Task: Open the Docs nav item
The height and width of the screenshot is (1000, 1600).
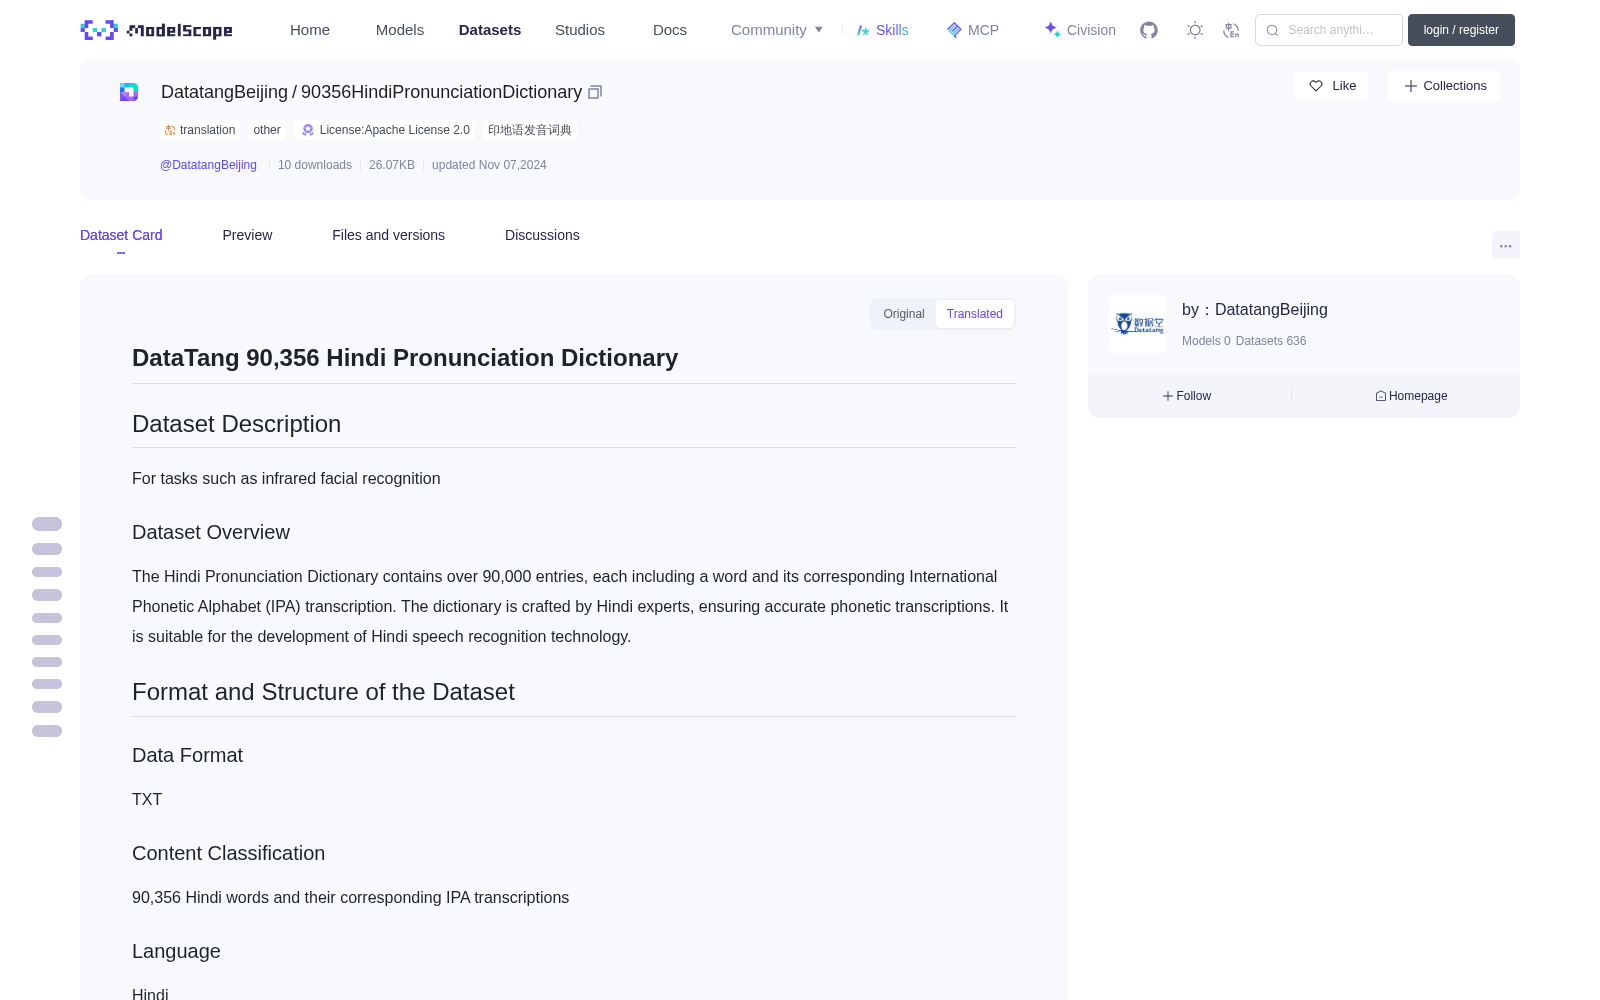Action: click(670, 30)
